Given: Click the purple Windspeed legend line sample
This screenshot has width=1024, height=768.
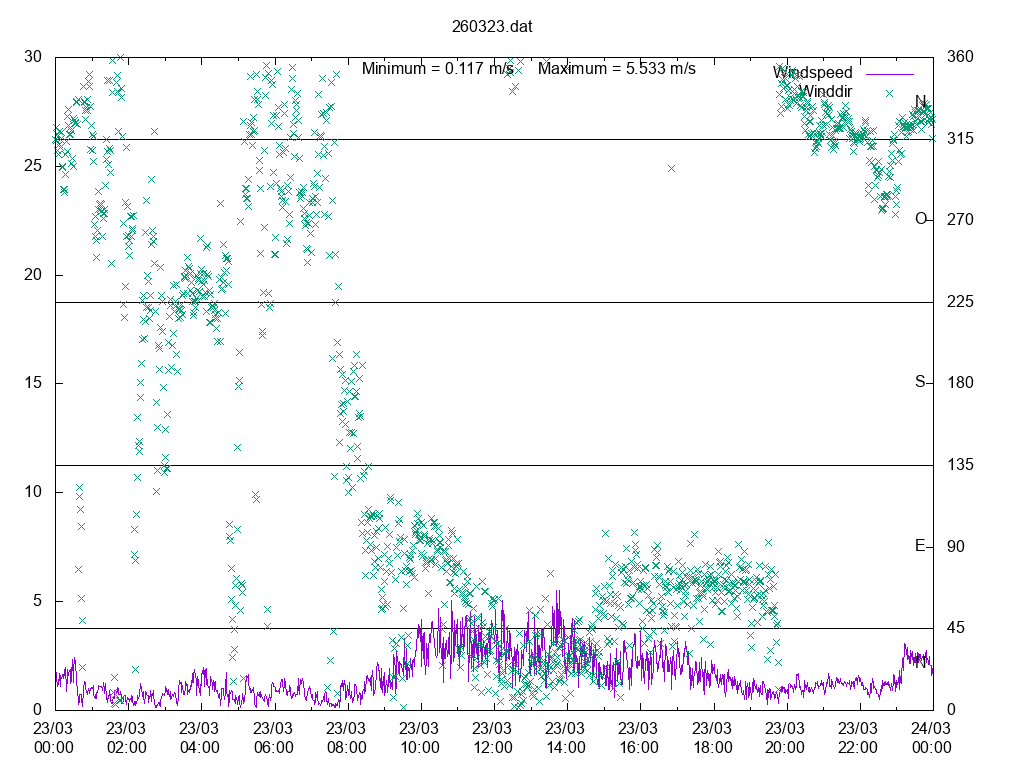Looking at the screenshot, I should pyautogui.click(x=888, y=73).
